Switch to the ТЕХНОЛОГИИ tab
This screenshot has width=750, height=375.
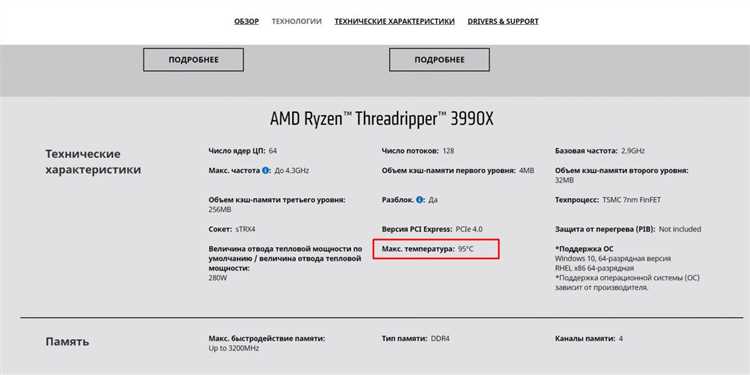pos(297,22)
